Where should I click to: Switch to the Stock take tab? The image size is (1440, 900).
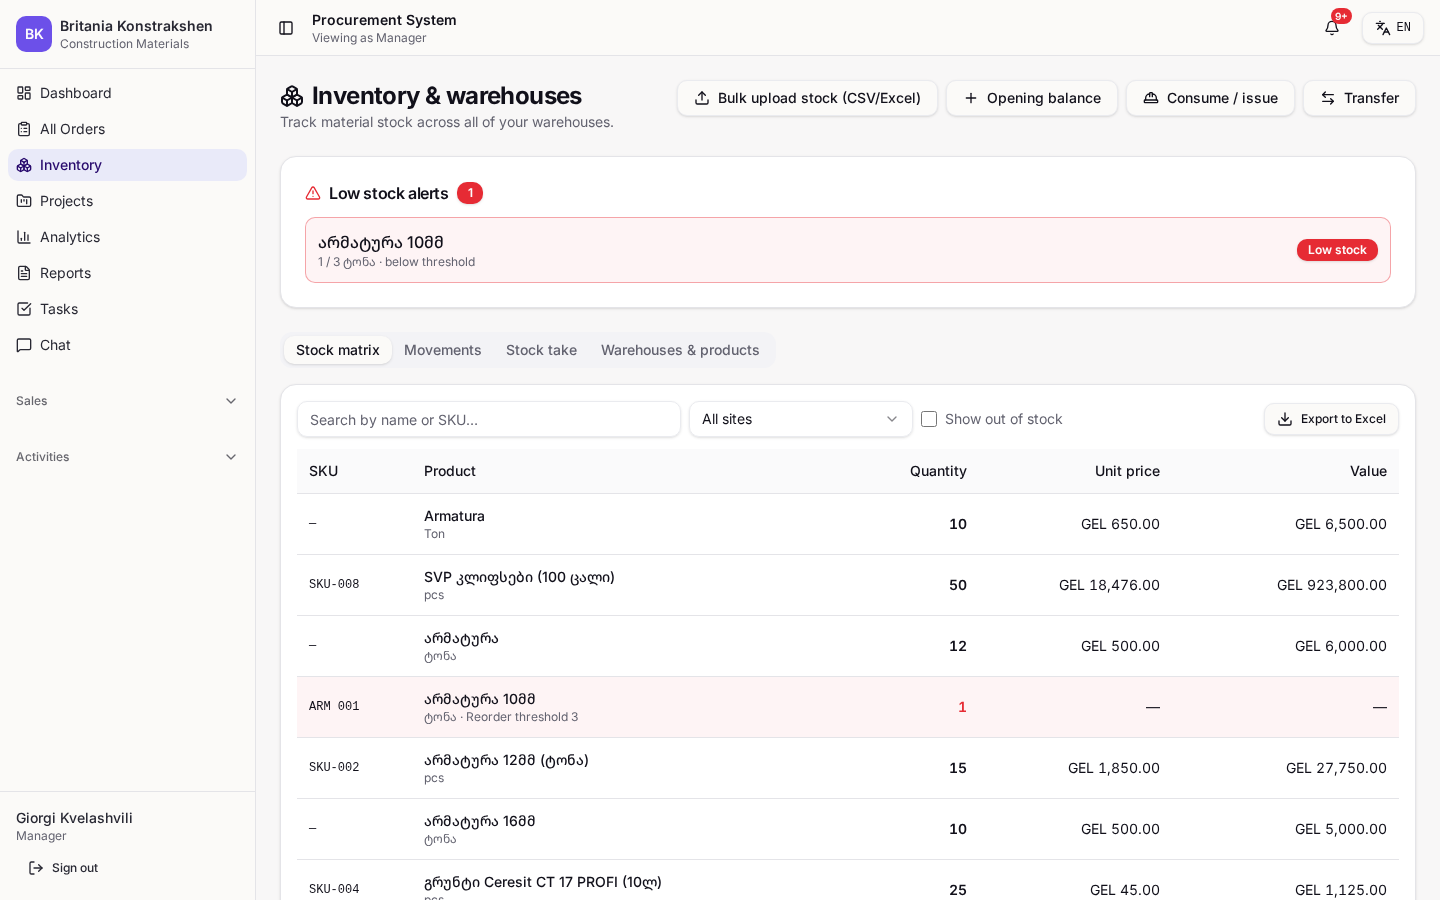click(541, 350)
